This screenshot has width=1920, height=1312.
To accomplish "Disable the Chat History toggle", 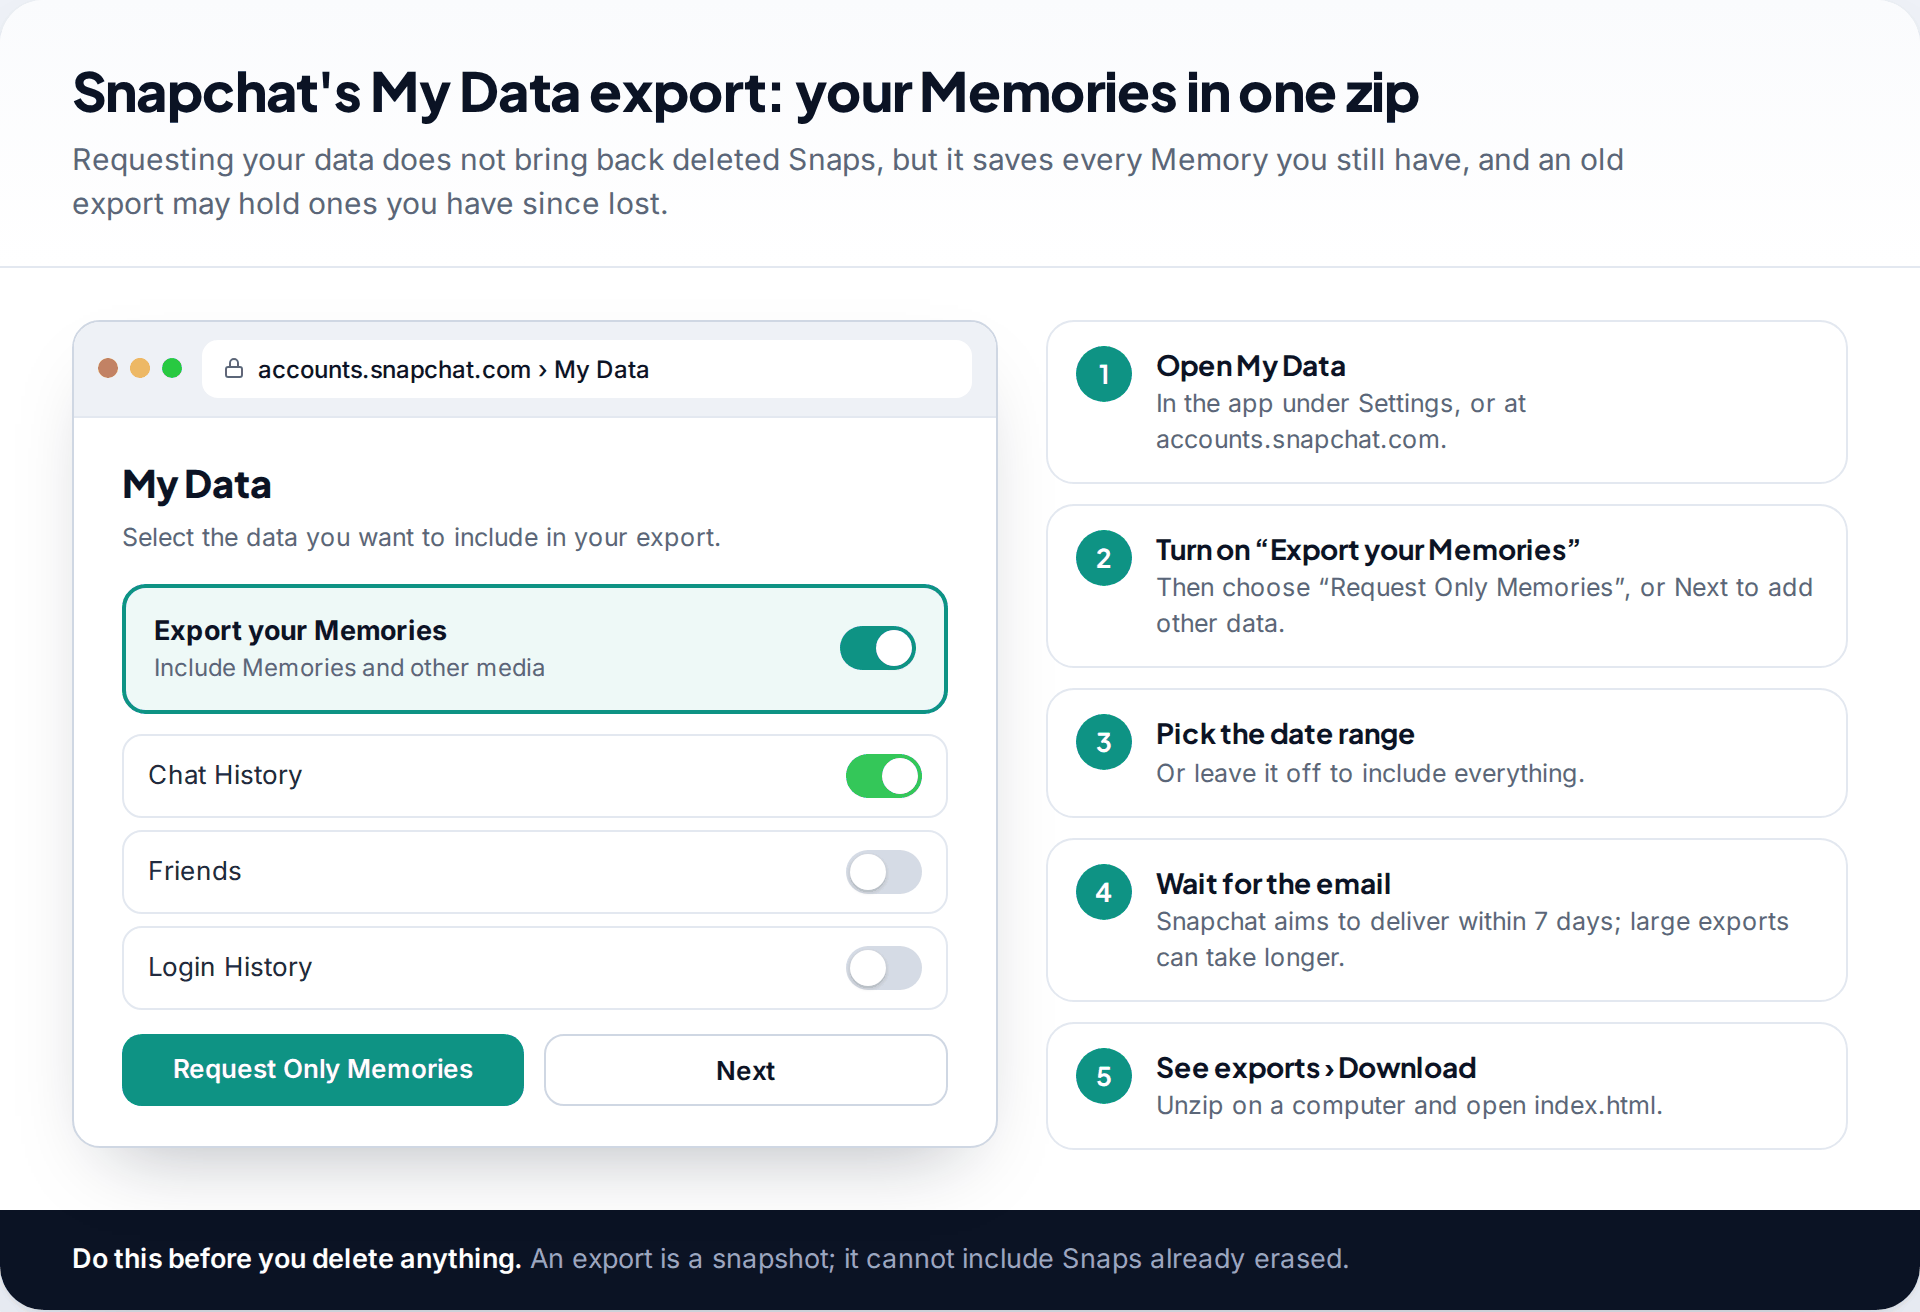I will 884,776.
